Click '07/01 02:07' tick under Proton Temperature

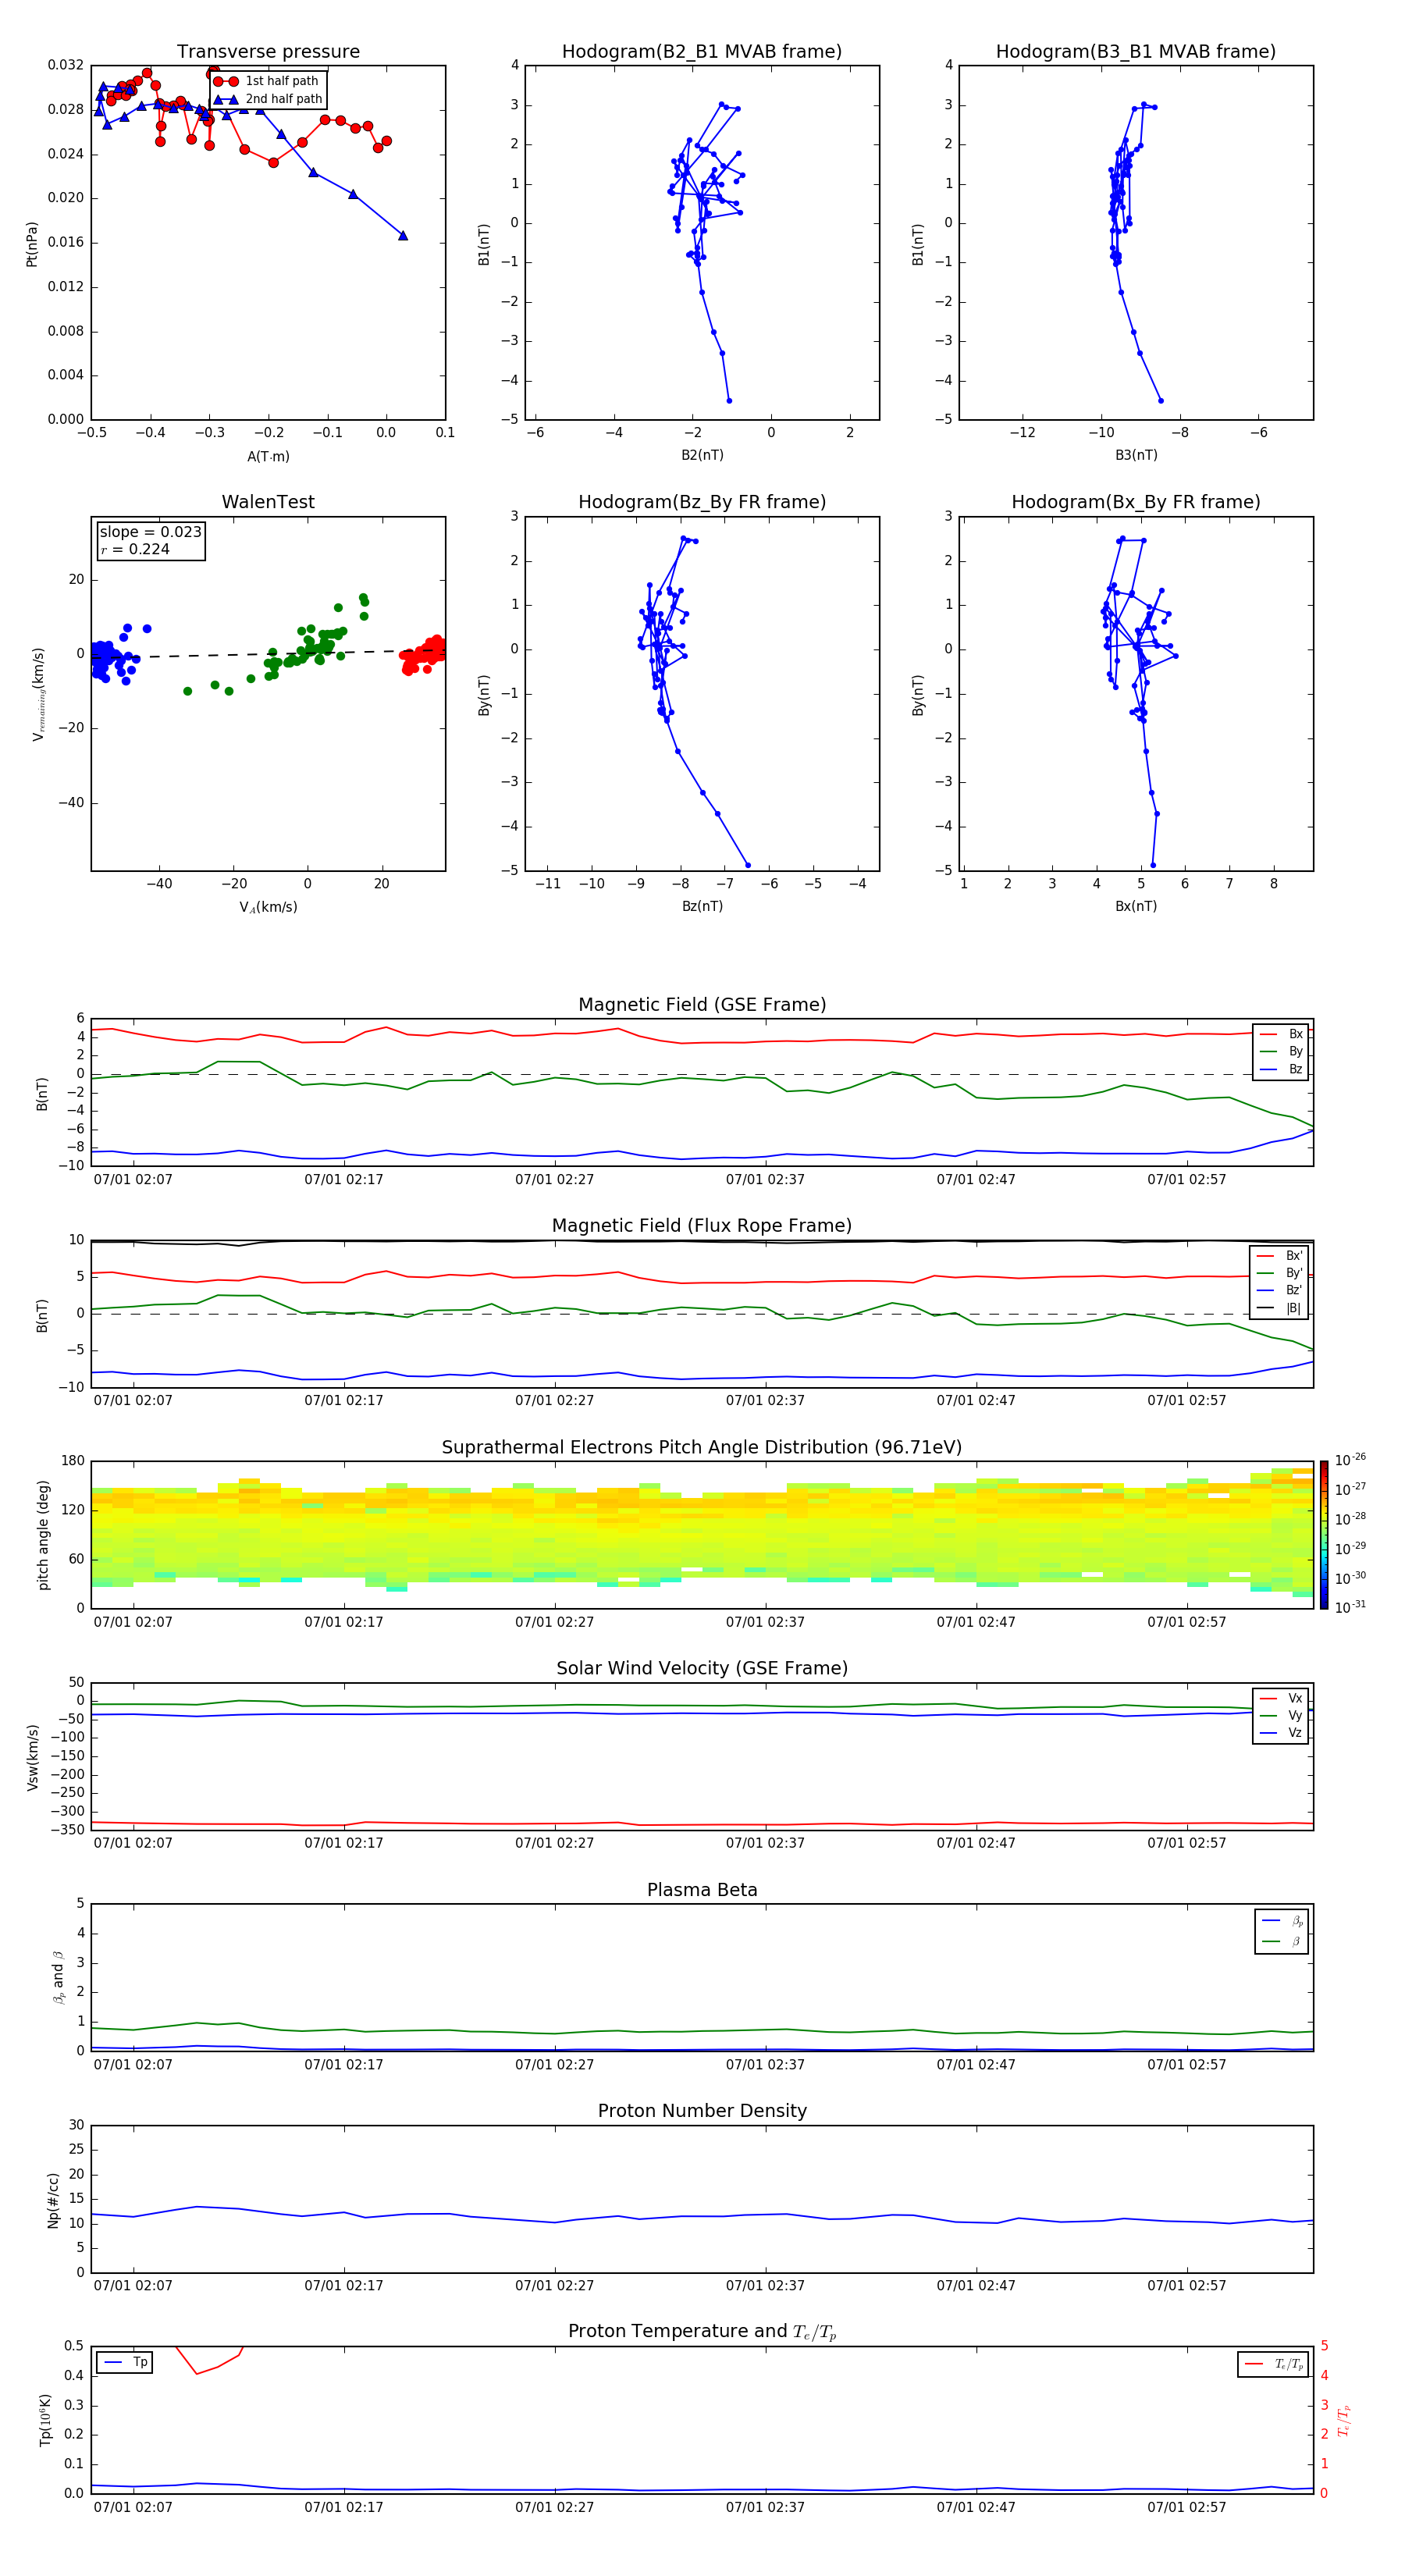(x=133, y=2507)
